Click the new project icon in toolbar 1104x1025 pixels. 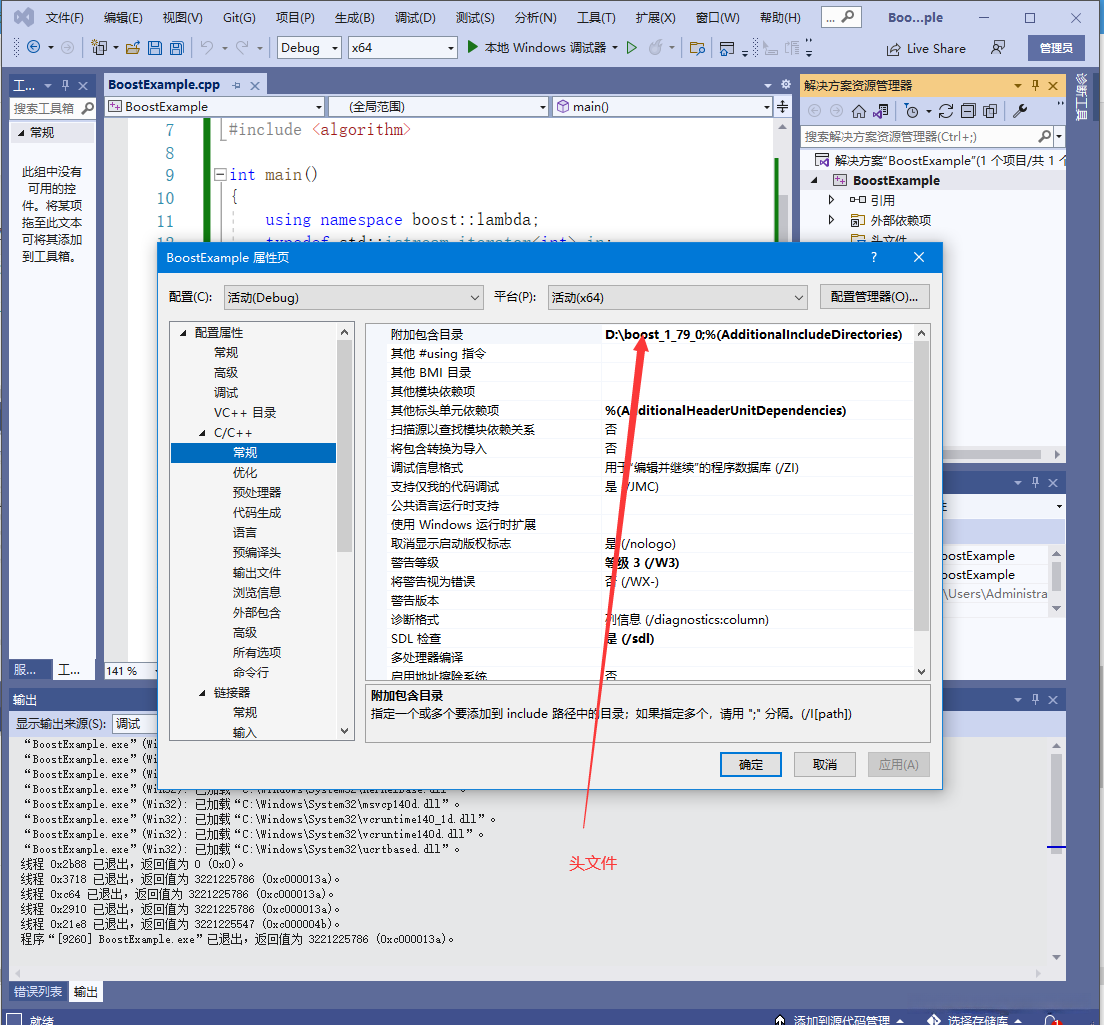pos(99,47)
